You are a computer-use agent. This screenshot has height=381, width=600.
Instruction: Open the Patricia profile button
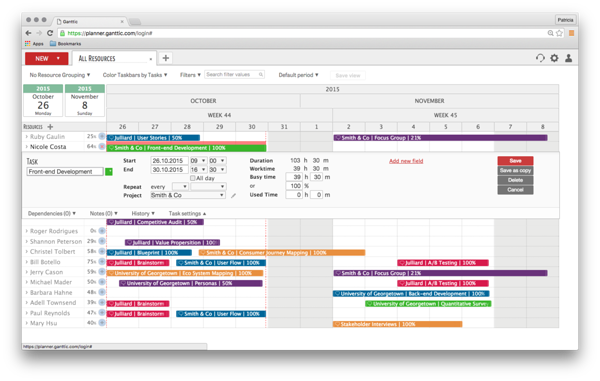565,20
